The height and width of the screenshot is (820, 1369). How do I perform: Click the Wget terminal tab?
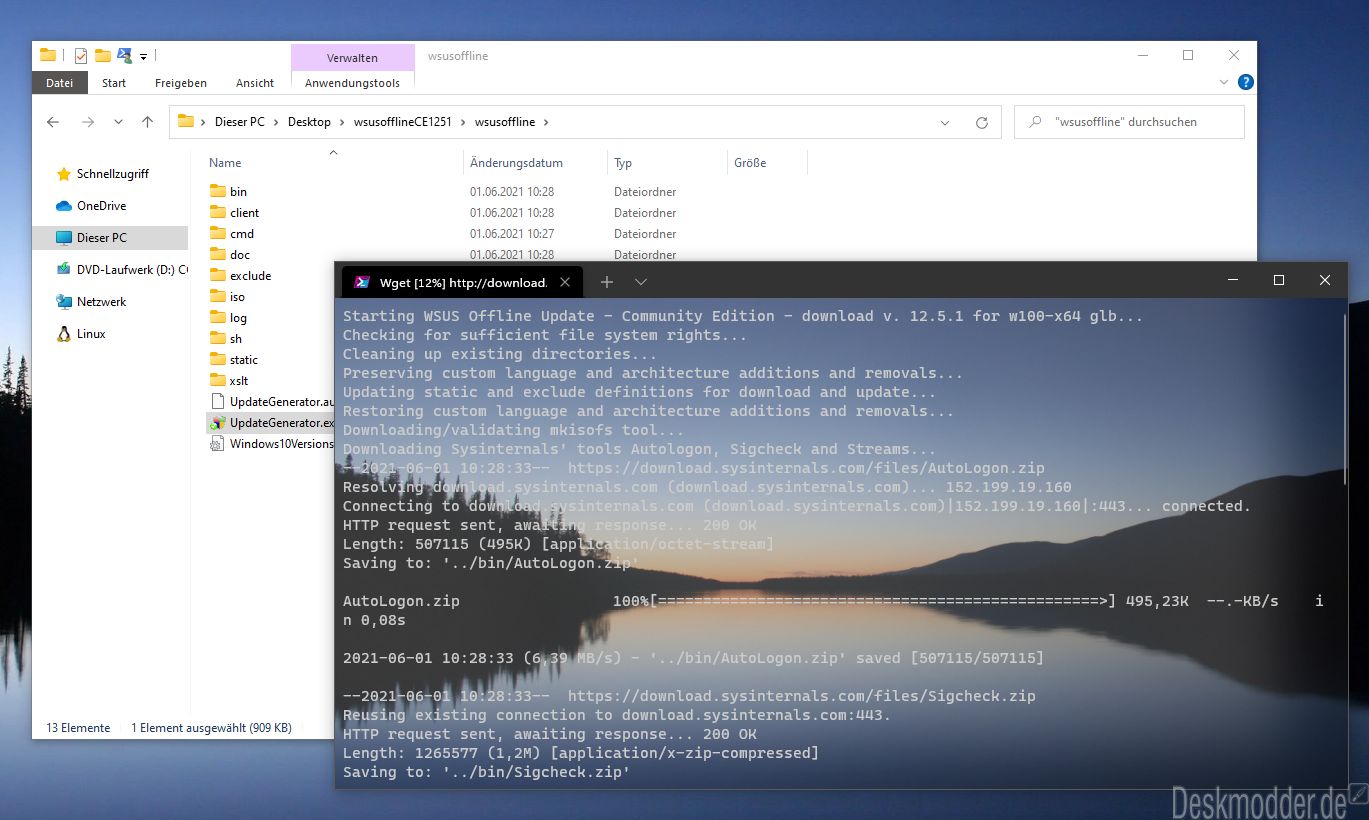(x=463, y=282)
